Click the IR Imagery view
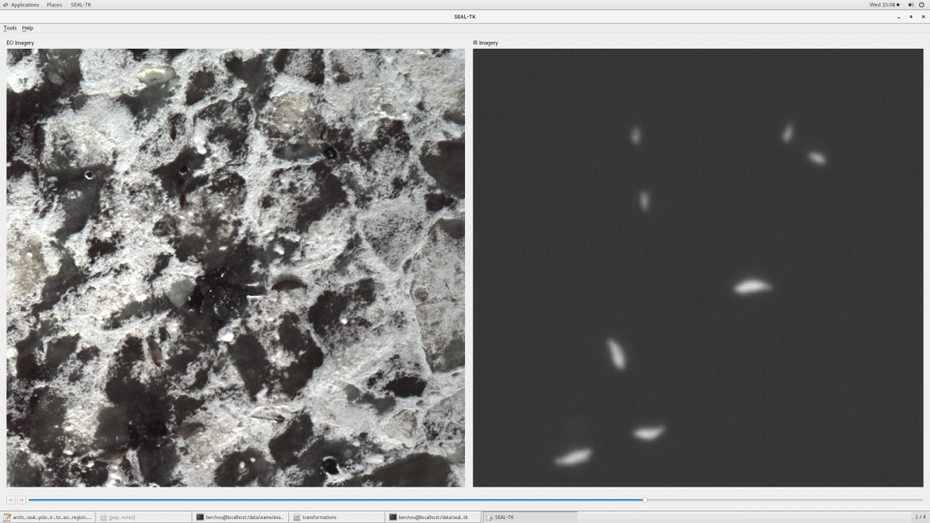Image resolution: width=930 pixels, height=523 pixels. (698, 267)
